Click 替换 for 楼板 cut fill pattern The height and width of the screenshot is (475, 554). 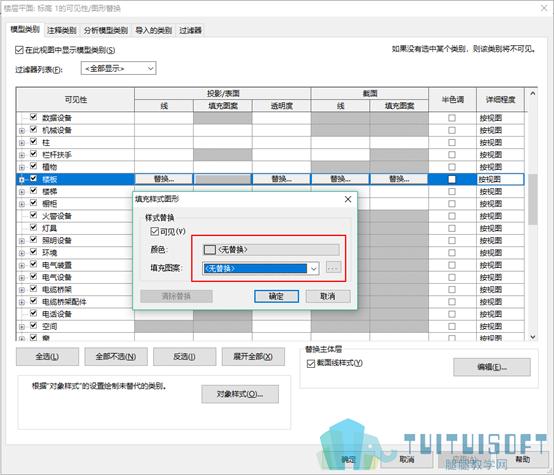tap(399, 179)
